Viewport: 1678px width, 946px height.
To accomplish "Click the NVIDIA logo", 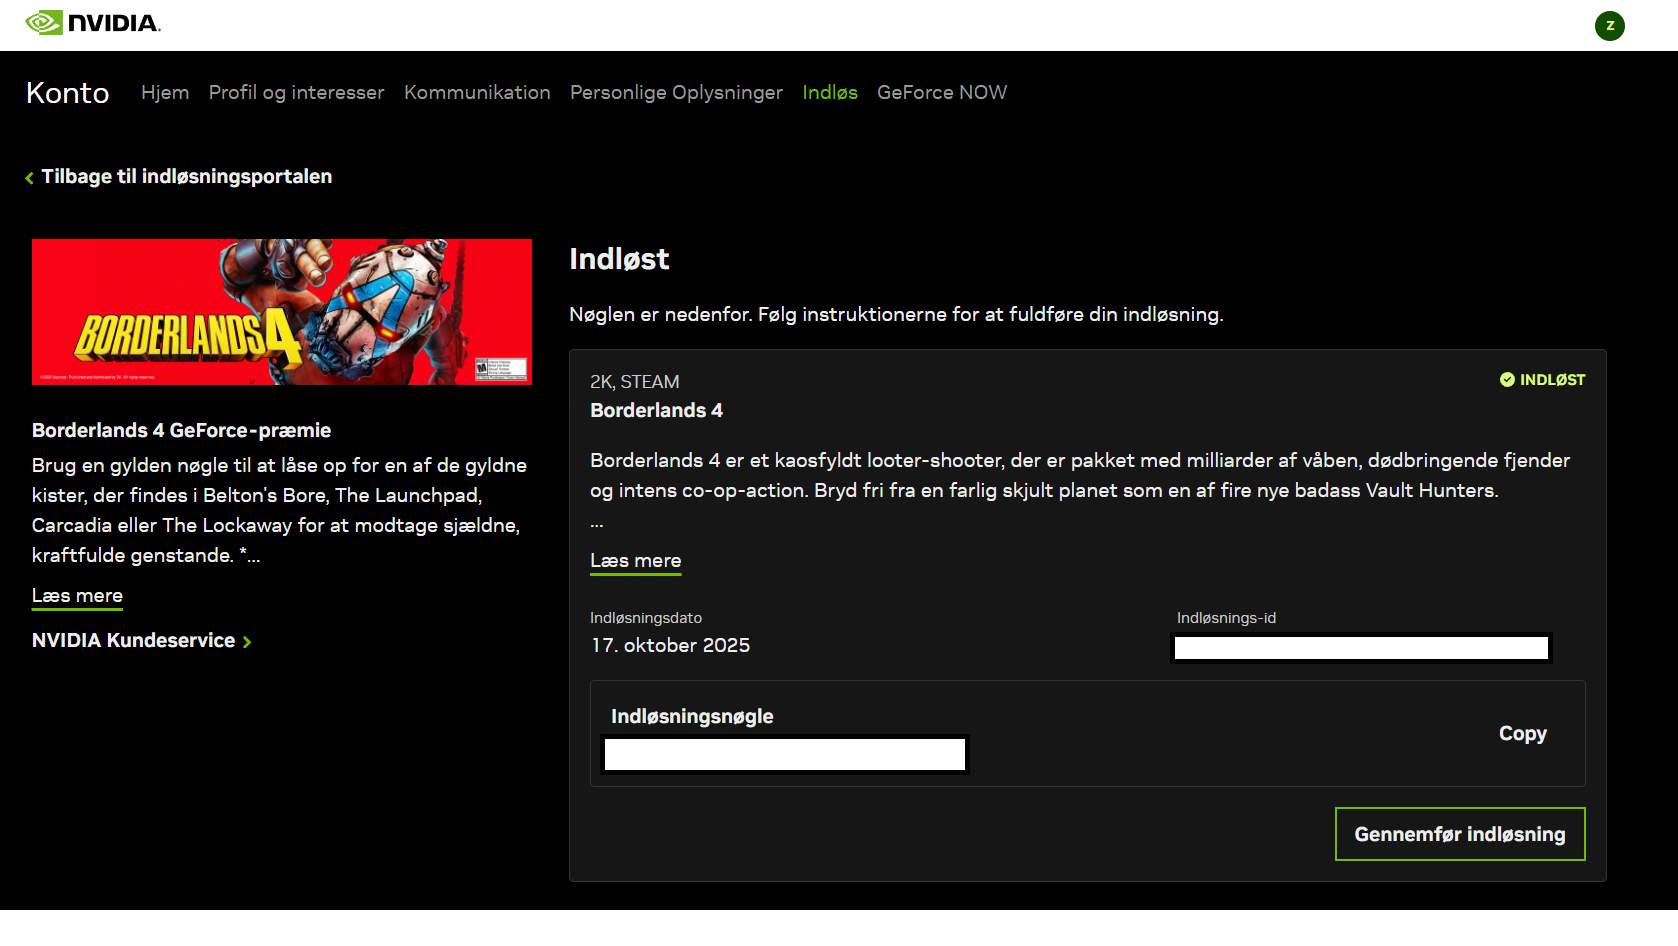I will (92, 23).
